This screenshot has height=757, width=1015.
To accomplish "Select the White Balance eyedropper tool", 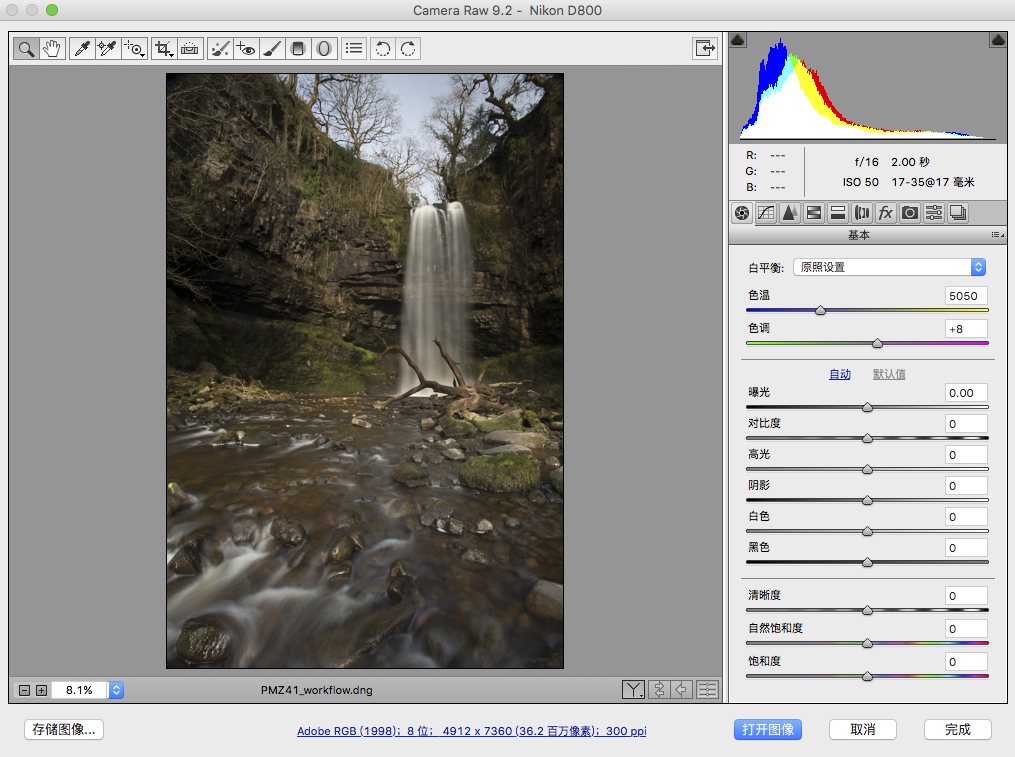I will pyautogui.click(x=82, y=48).
